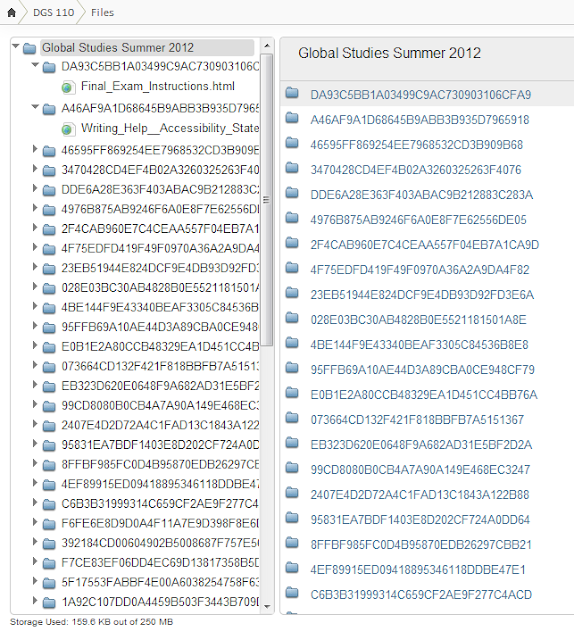Click list folder icon for 95831EA7BDF1403E8D202CF724A0DD64
The height and width of the screenshot is (640, 574).
click(292, 518)
